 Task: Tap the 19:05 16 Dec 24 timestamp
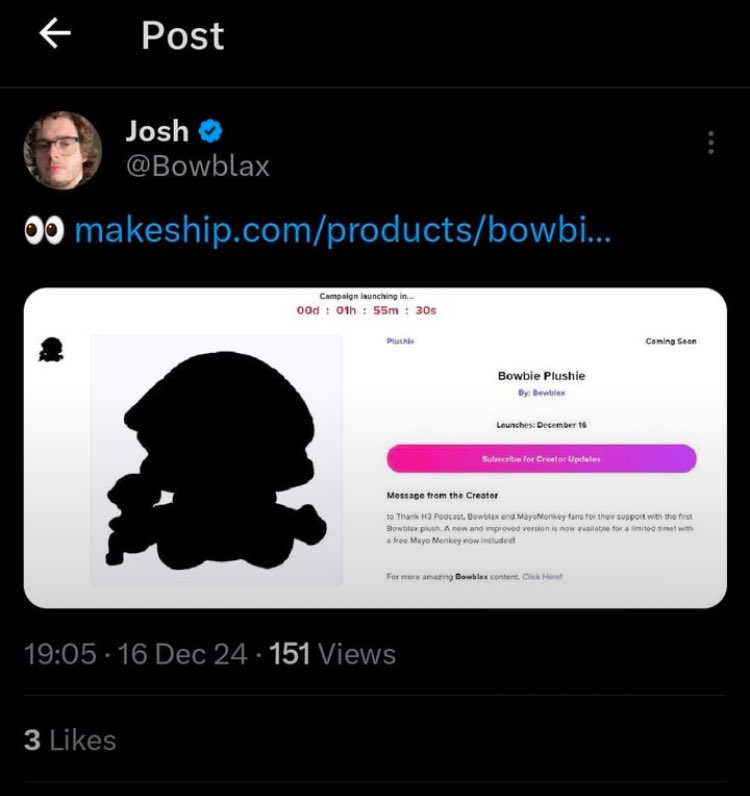[x=136, y=654]
